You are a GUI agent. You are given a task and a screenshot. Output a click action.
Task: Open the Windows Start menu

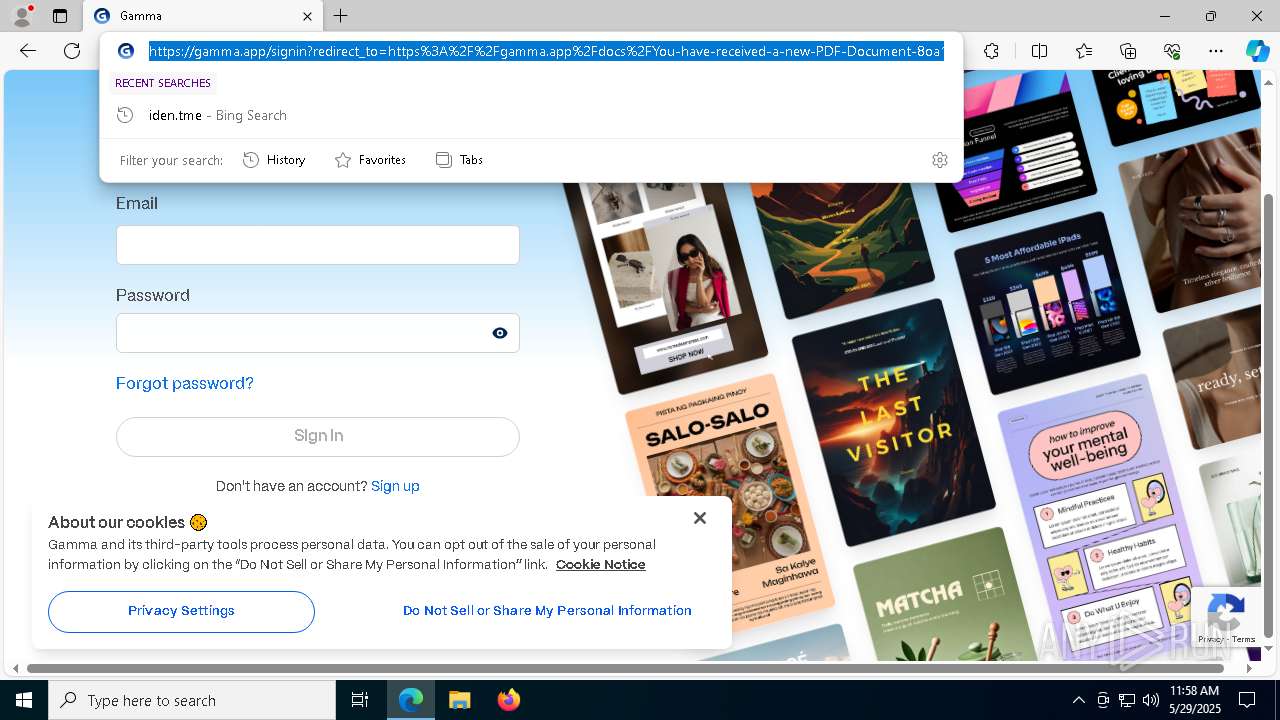[24, 700]
